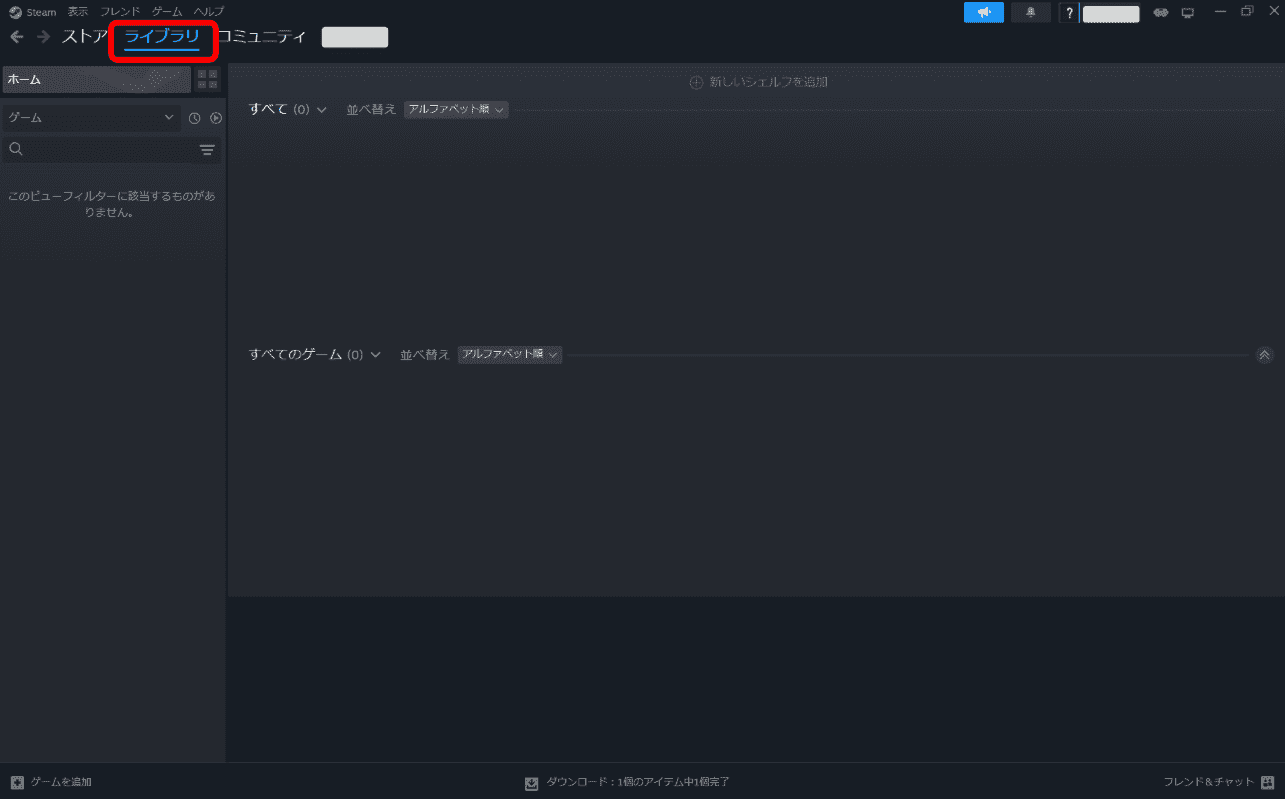The width and height of the screenshot is (1285, 799).
Task: Go back with the left arrow
Action: click(x=17, y=37)
